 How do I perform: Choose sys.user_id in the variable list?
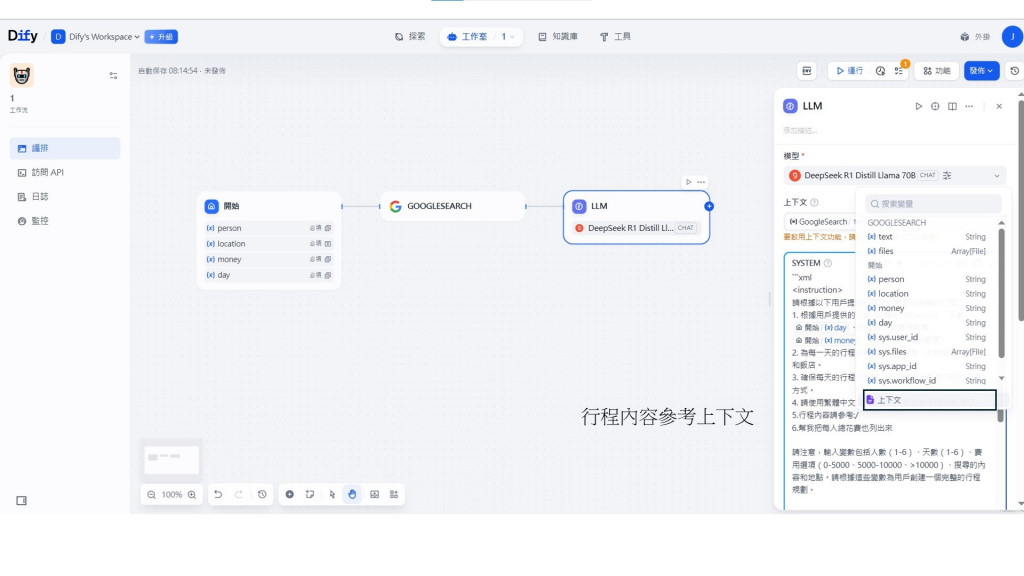(x=927, y=337)
